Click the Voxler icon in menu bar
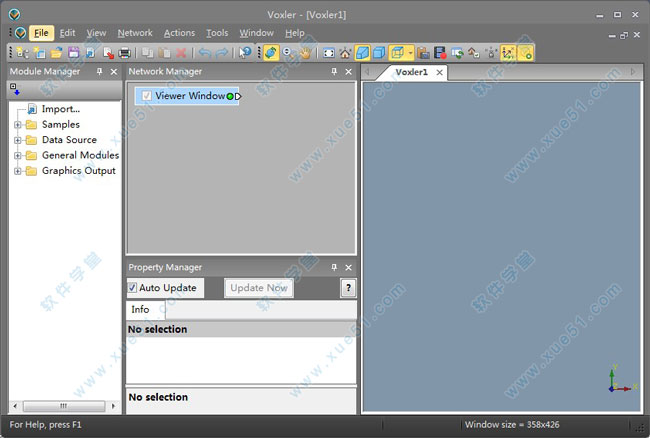The image size is (650, 438). coord(20,33)
